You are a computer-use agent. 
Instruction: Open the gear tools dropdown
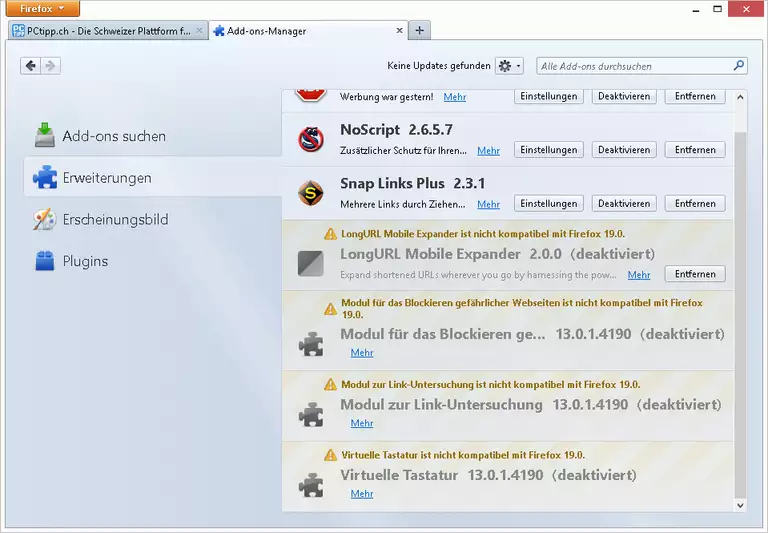pos(509,66)
